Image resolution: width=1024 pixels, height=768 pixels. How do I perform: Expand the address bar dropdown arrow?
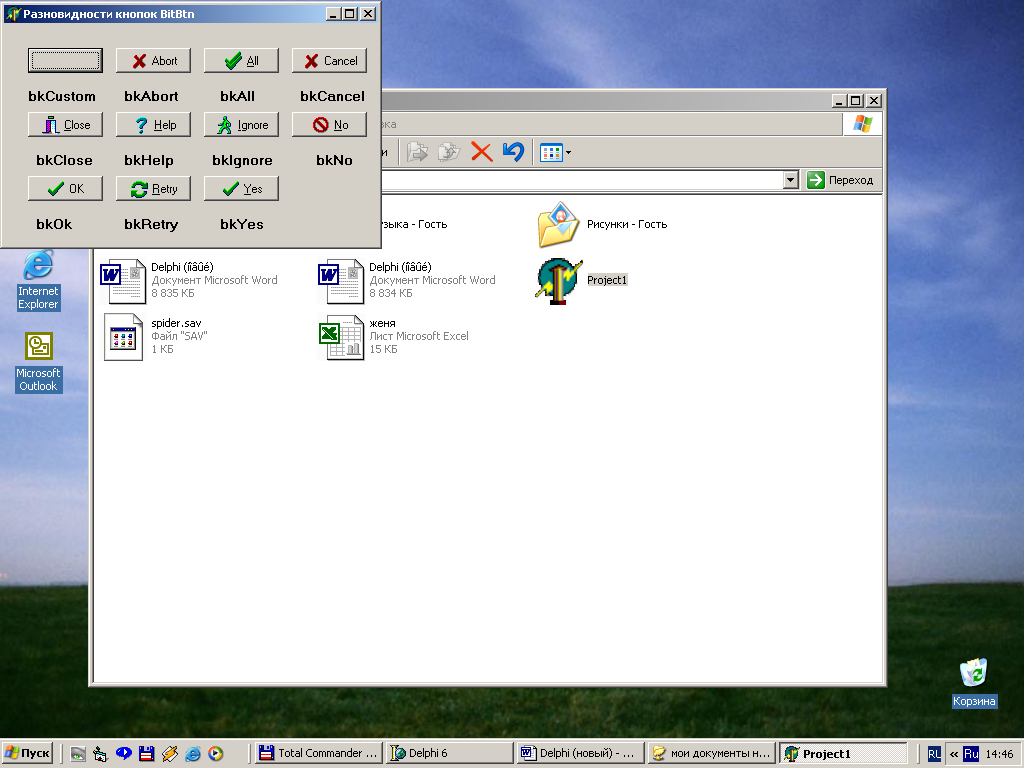(x=790, y=180)
